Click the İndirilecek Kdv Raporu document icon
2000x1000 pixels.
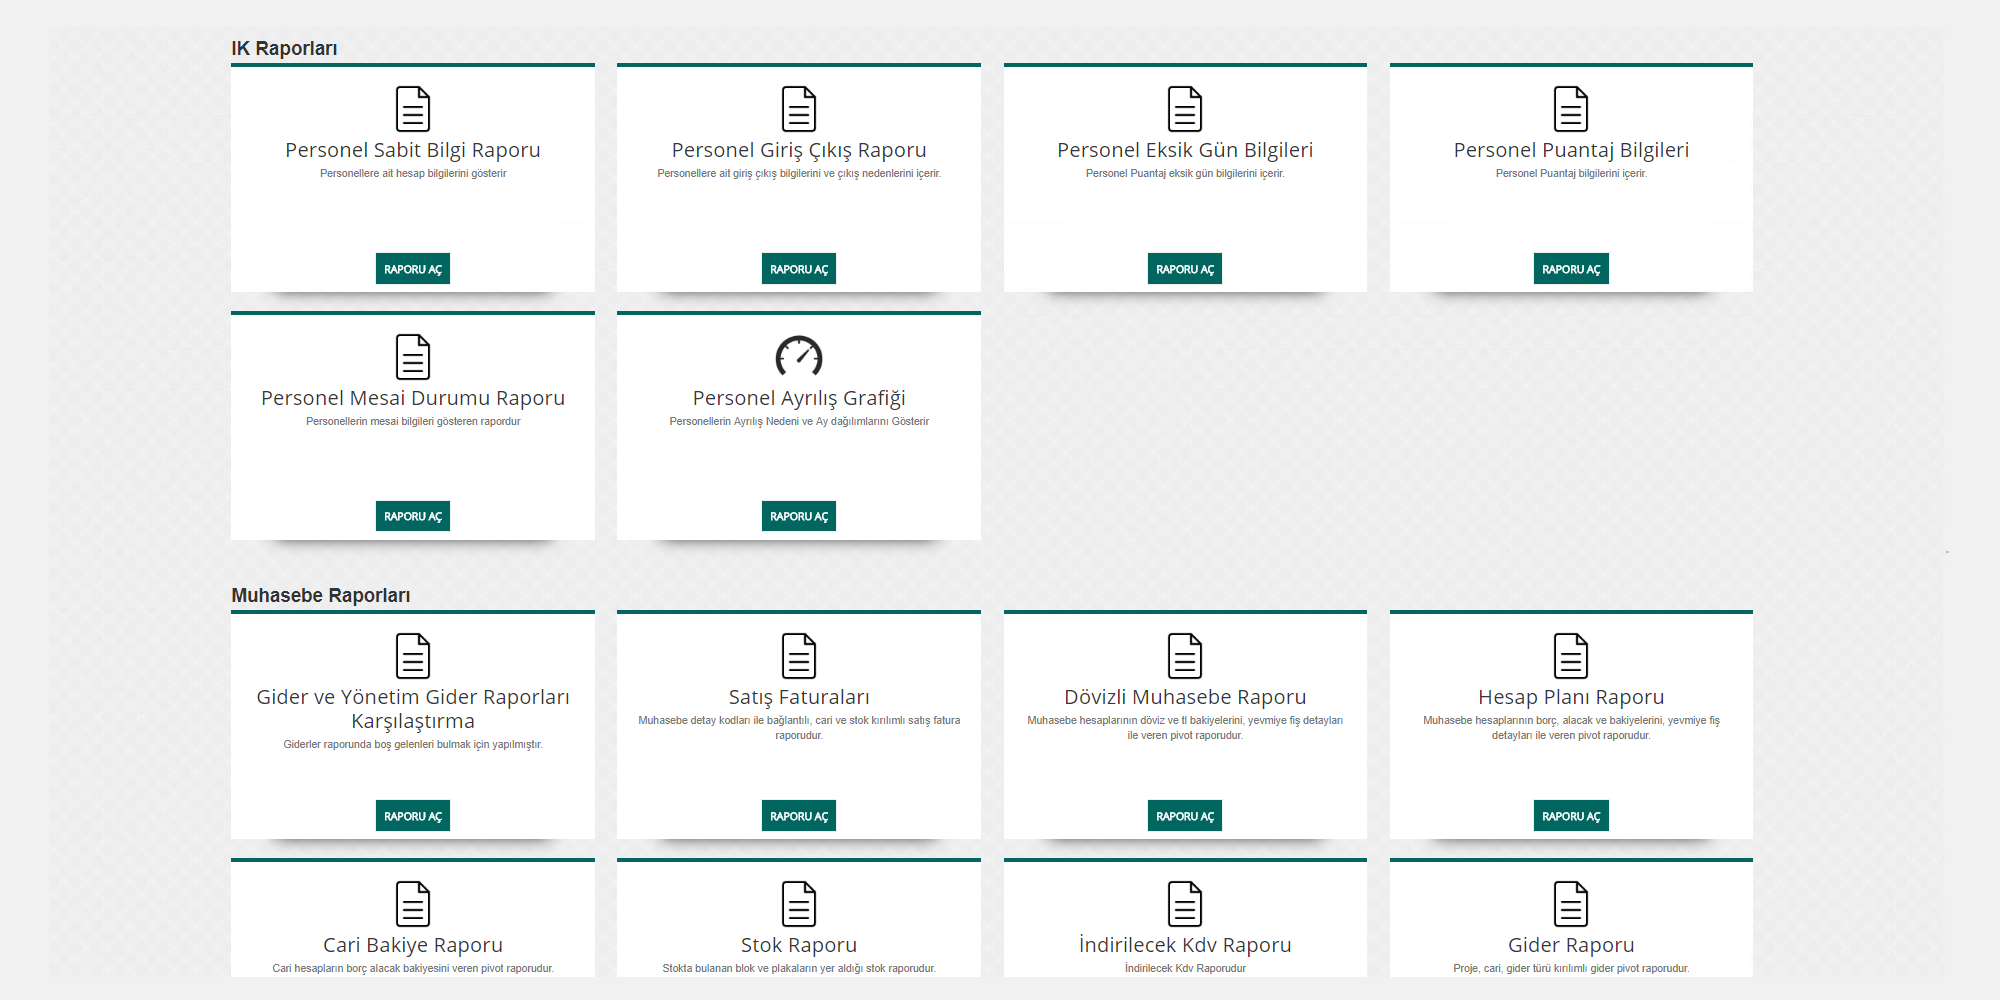click(x=1184, y=904)
